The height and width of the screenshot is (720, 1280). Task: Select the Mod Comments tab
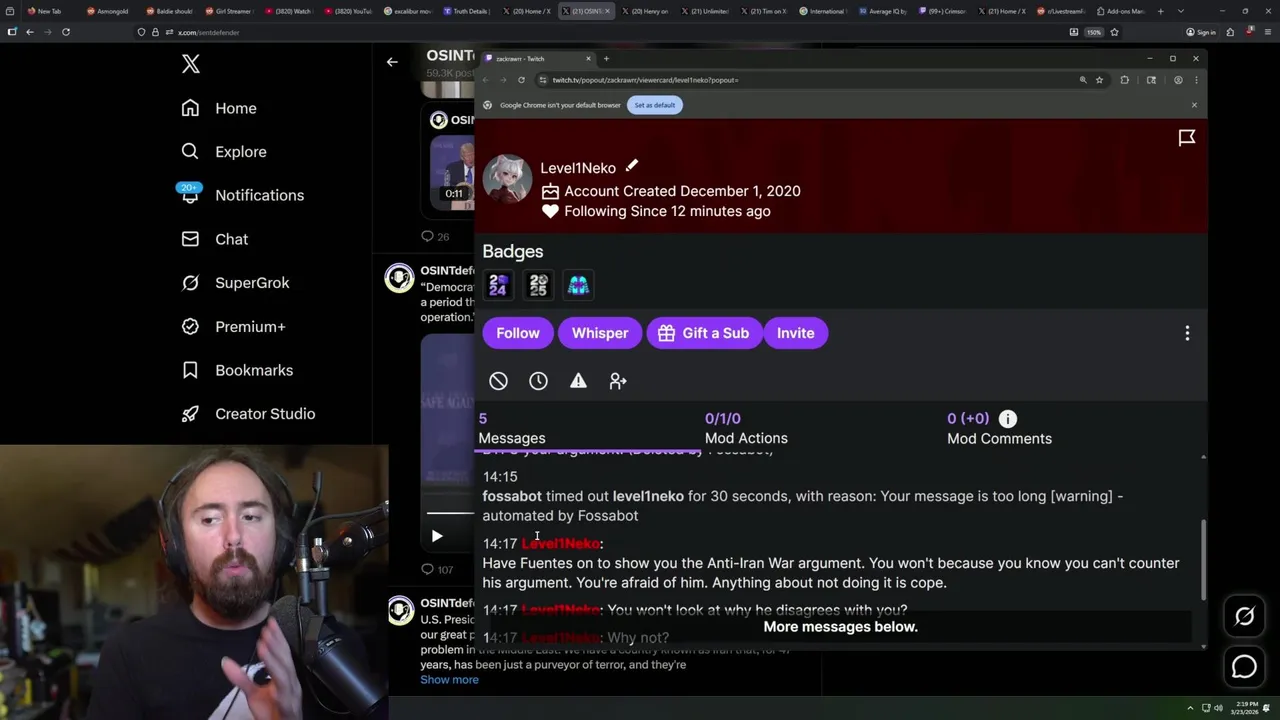pyautogui.click(x=999, y=428)
